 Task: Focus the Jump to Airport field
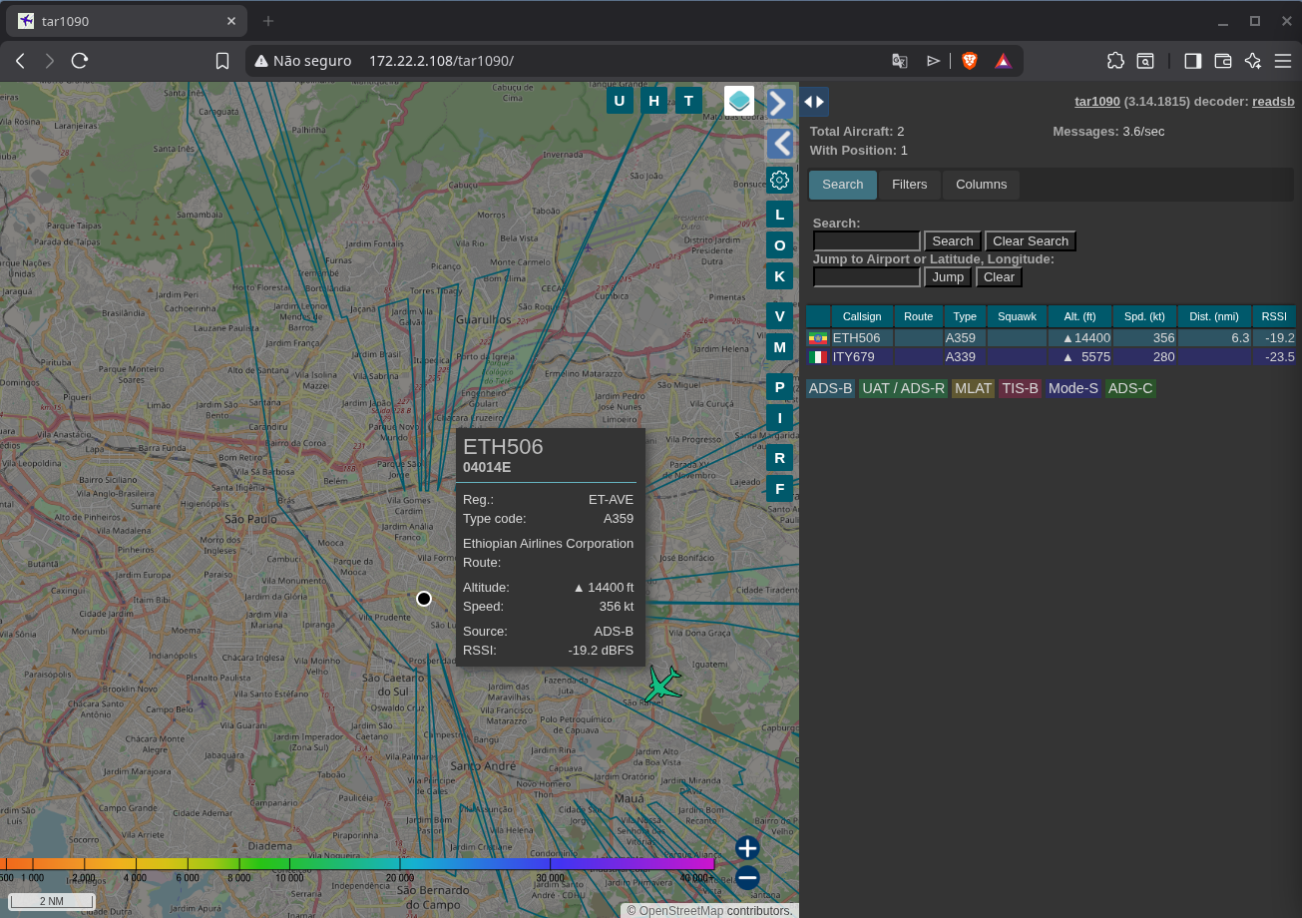(866, 277)
